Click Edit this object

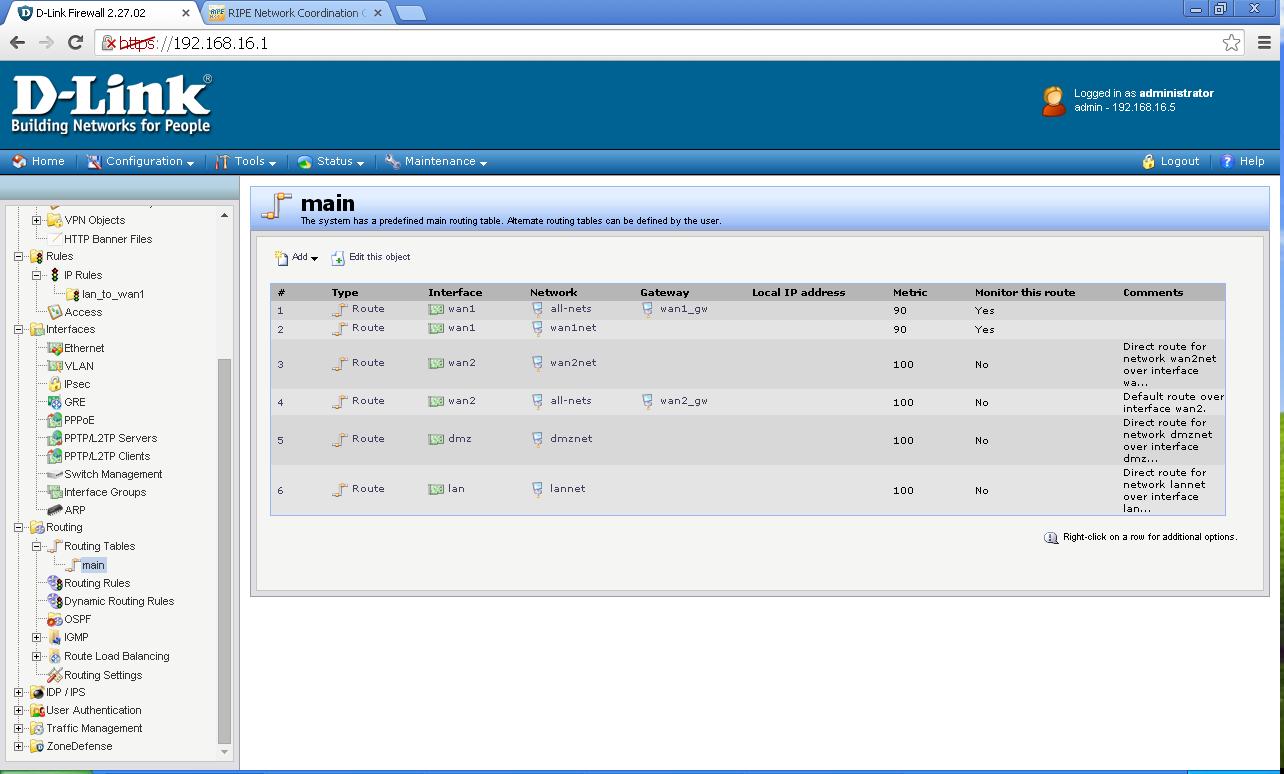click(371, 258)
